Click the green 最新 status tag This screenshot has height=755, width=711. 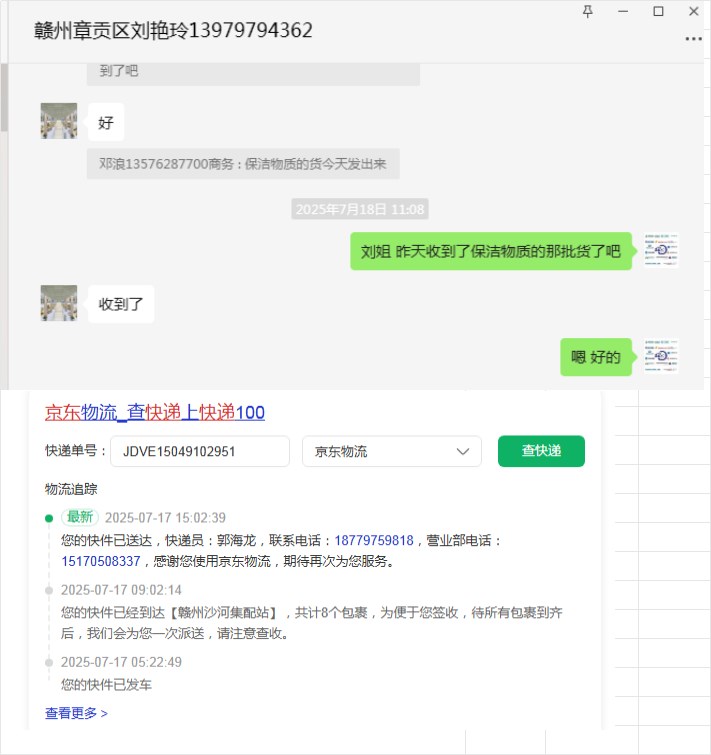80,517
